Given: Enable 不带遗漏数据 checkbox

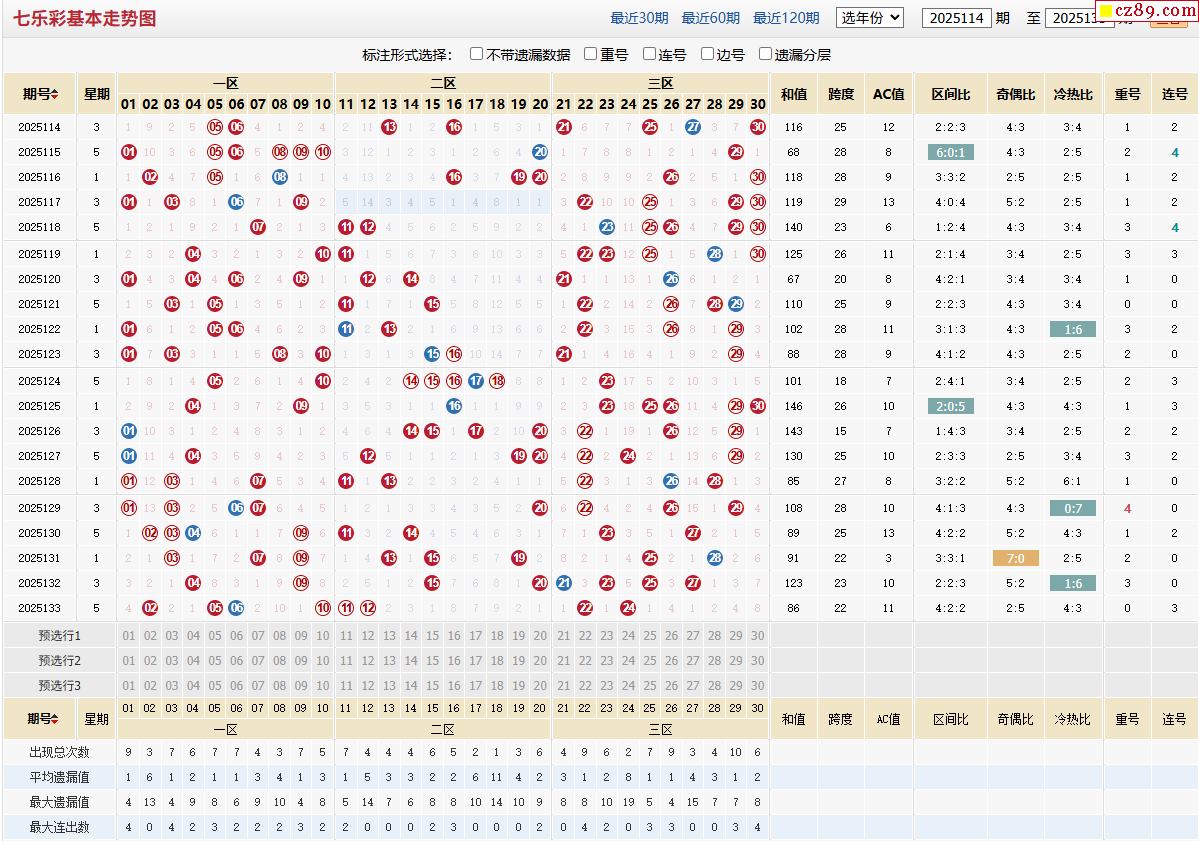Looking at the screenshot, I should pyautogui.click(x=477, y=54).
